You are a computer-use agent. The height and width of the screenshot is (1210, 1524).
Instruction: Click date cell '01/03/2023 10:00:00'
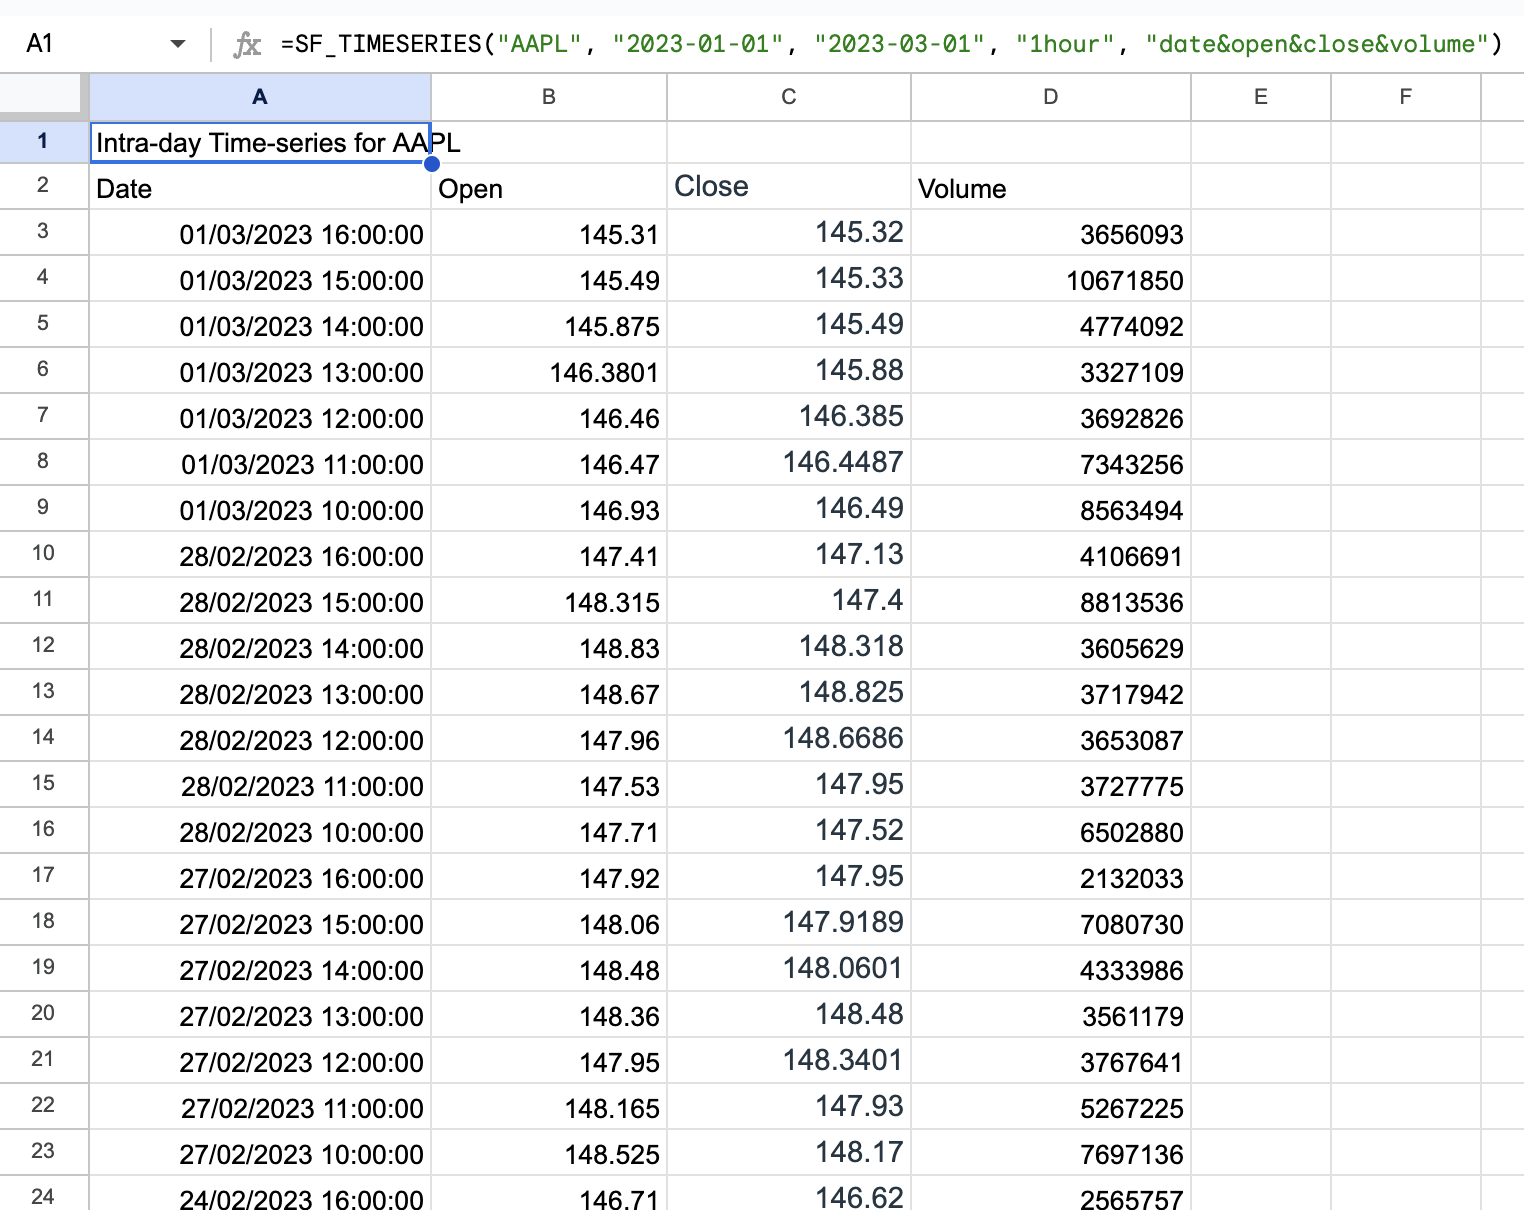point(260,509)
